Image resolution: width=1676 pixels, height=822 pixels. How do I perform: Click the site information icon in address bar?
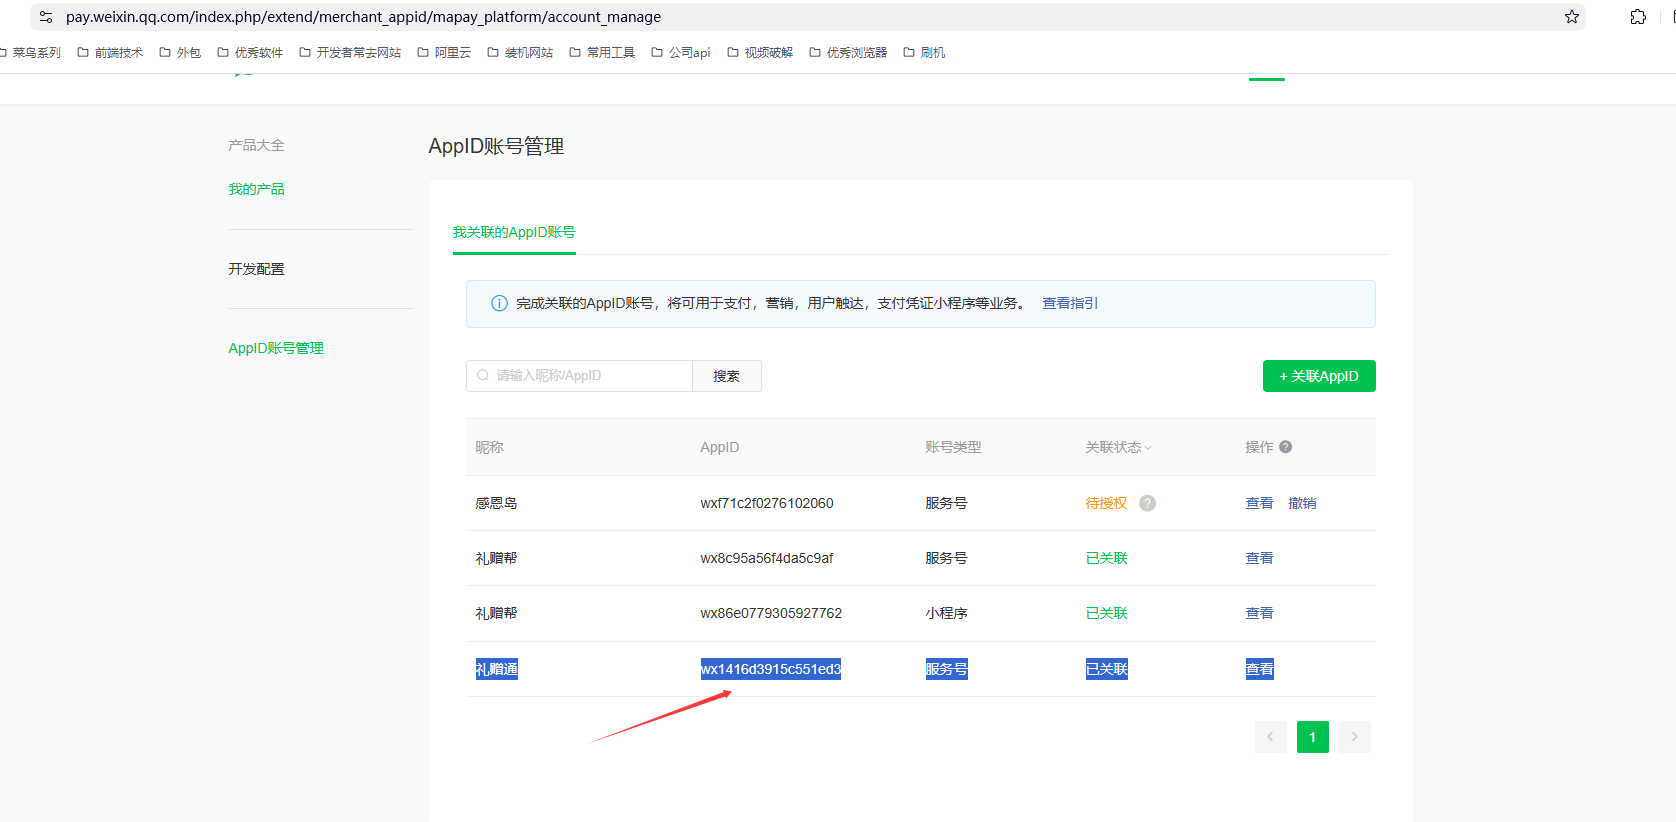click(46, 17)
